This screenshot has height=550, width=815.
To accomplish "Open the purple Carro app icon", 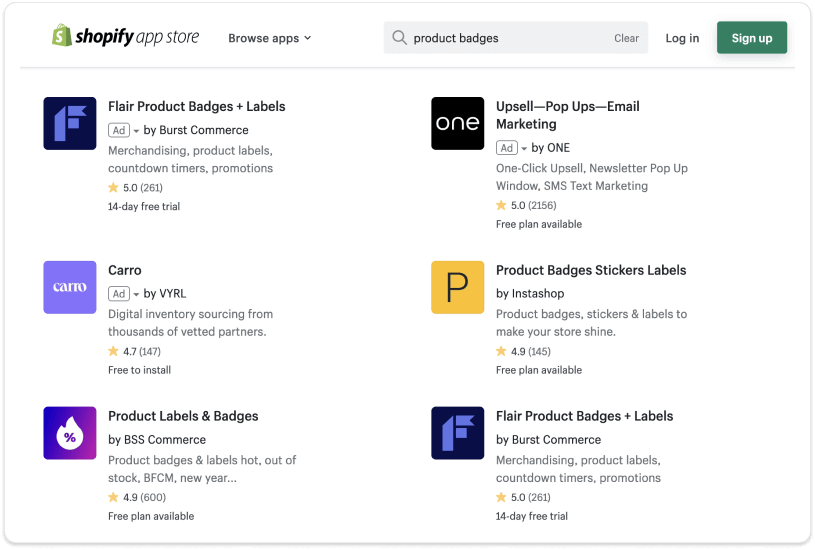I will [70, 287].
